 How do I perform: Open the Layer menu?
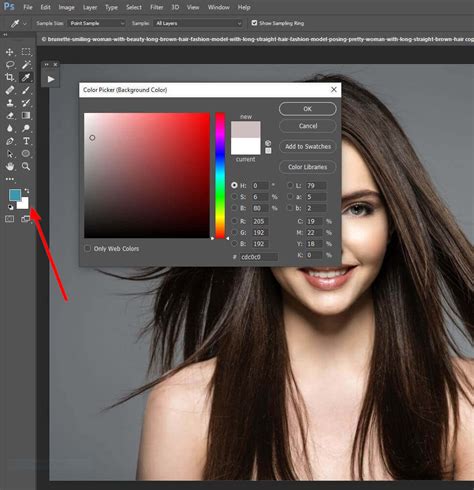[90, 7]
